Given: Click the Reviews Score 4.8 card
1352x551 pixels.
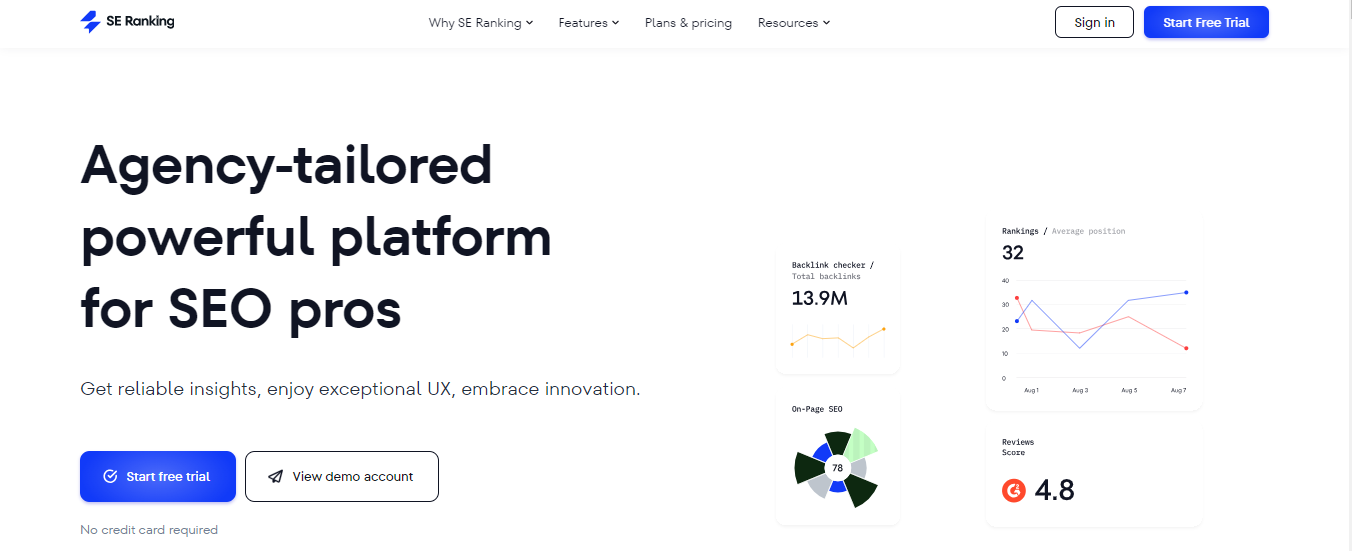Looking at the screenshot, I should click(1093, 476).
